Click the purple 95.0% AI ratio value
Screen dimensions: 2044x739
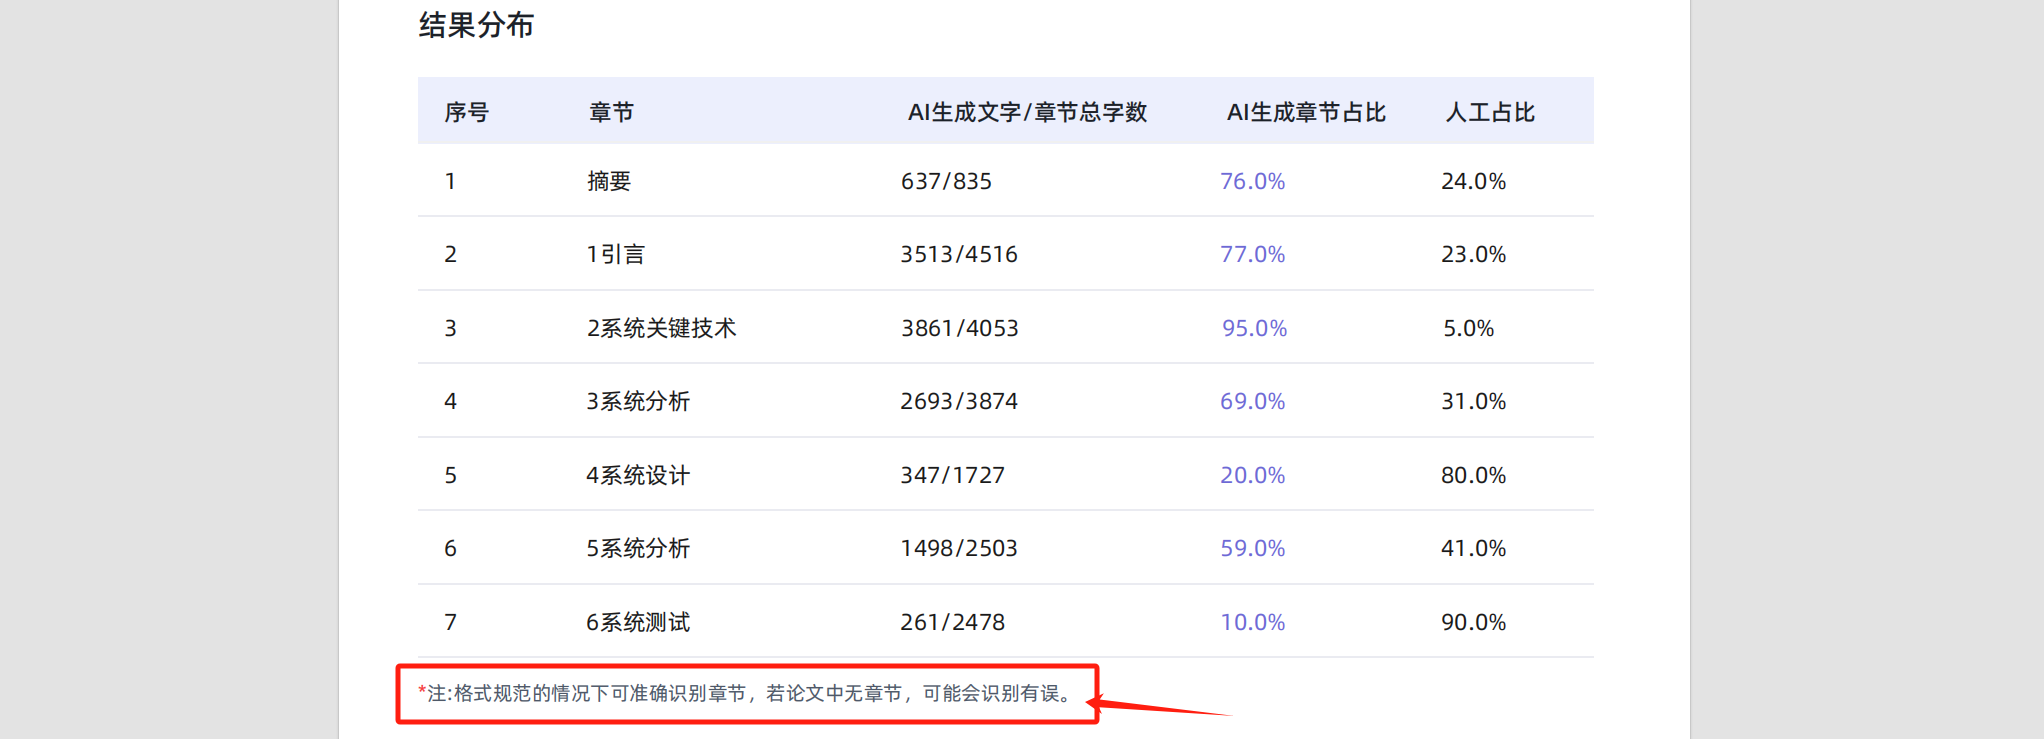click(1254, 328)
